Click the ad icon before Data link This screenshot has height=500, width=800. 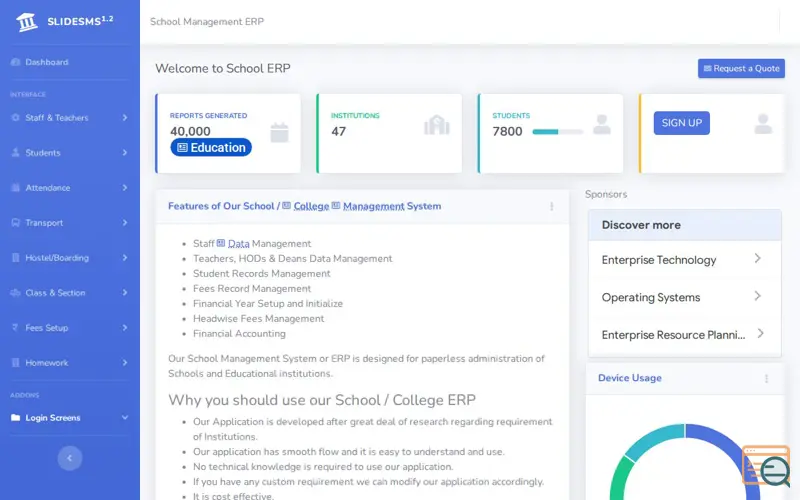(221, 243)
